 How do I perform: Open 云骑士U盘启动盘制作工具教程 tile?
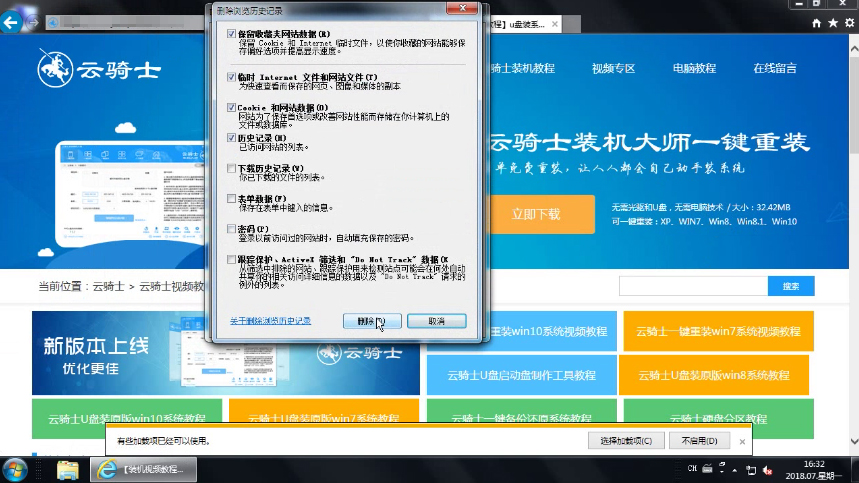[522, 375]
